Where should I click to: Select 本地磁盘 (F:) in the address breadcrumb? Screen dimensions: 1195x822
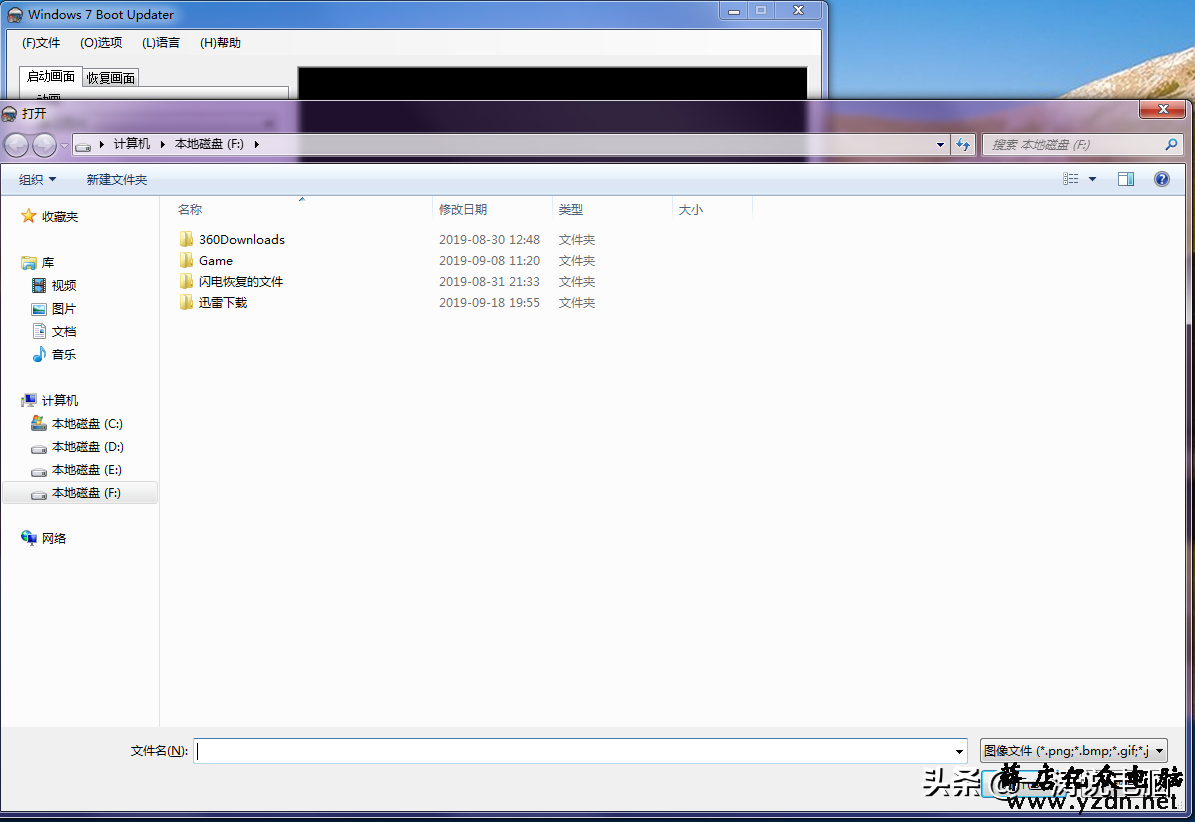point(209,144)
